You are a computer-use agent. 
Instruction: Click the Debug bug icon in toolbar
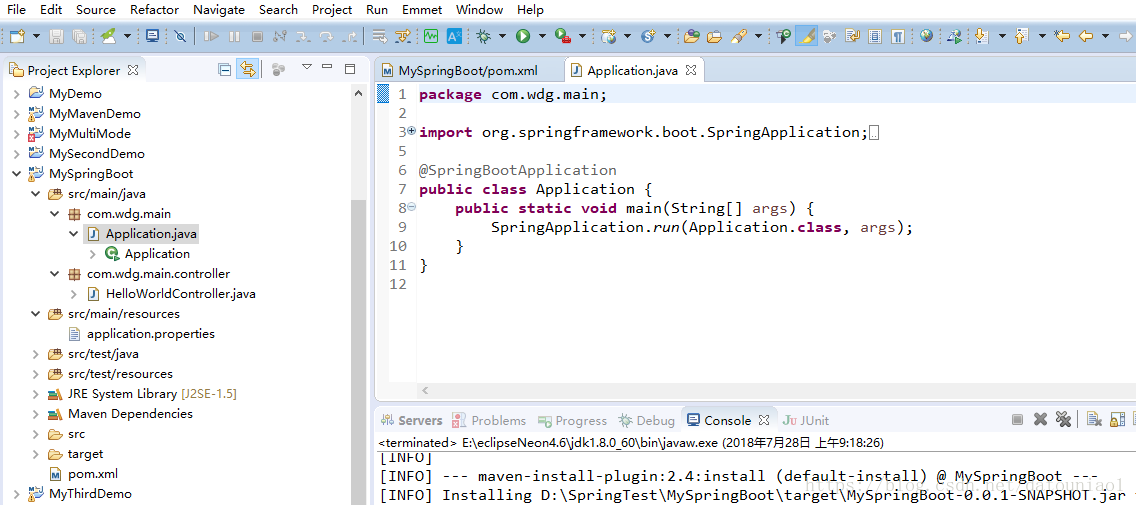click(x=484, y=36)
